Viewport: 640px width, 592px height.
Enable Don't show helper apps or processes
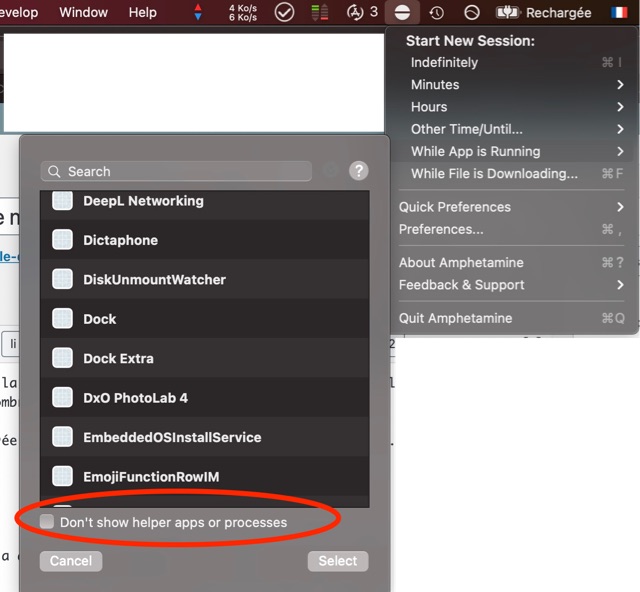coord(47,522)
